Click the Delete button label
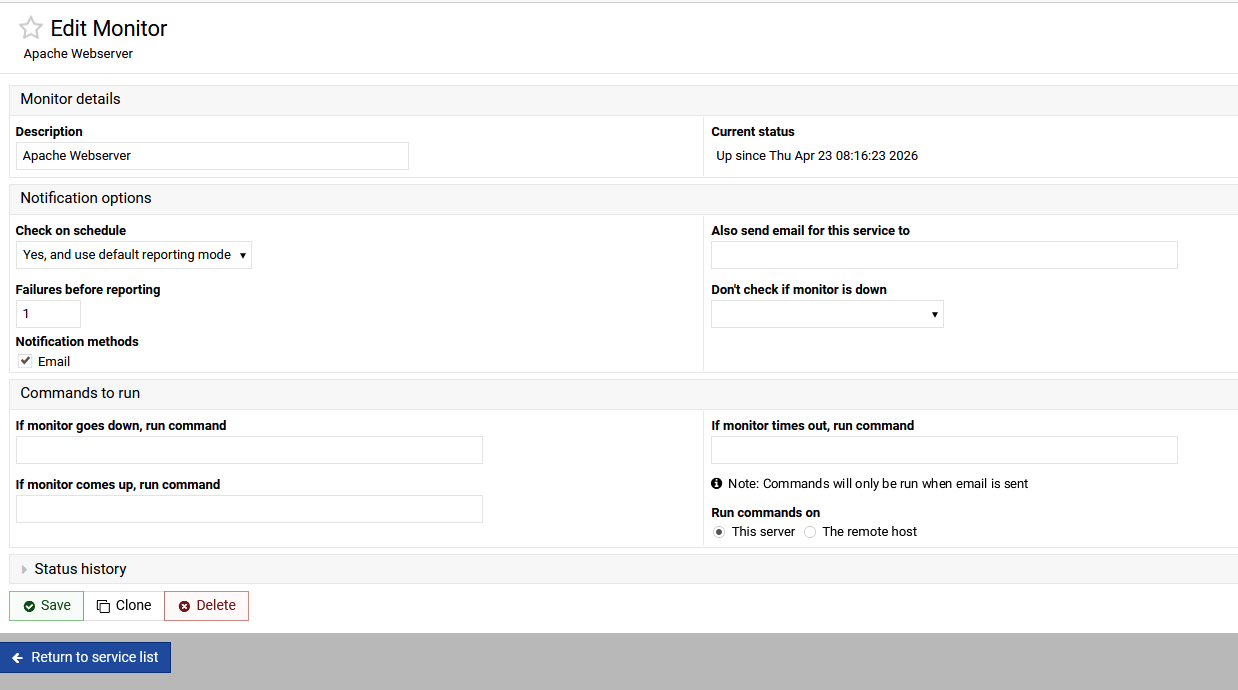The height and width of the screenshot is (690, 1238). 216,605
